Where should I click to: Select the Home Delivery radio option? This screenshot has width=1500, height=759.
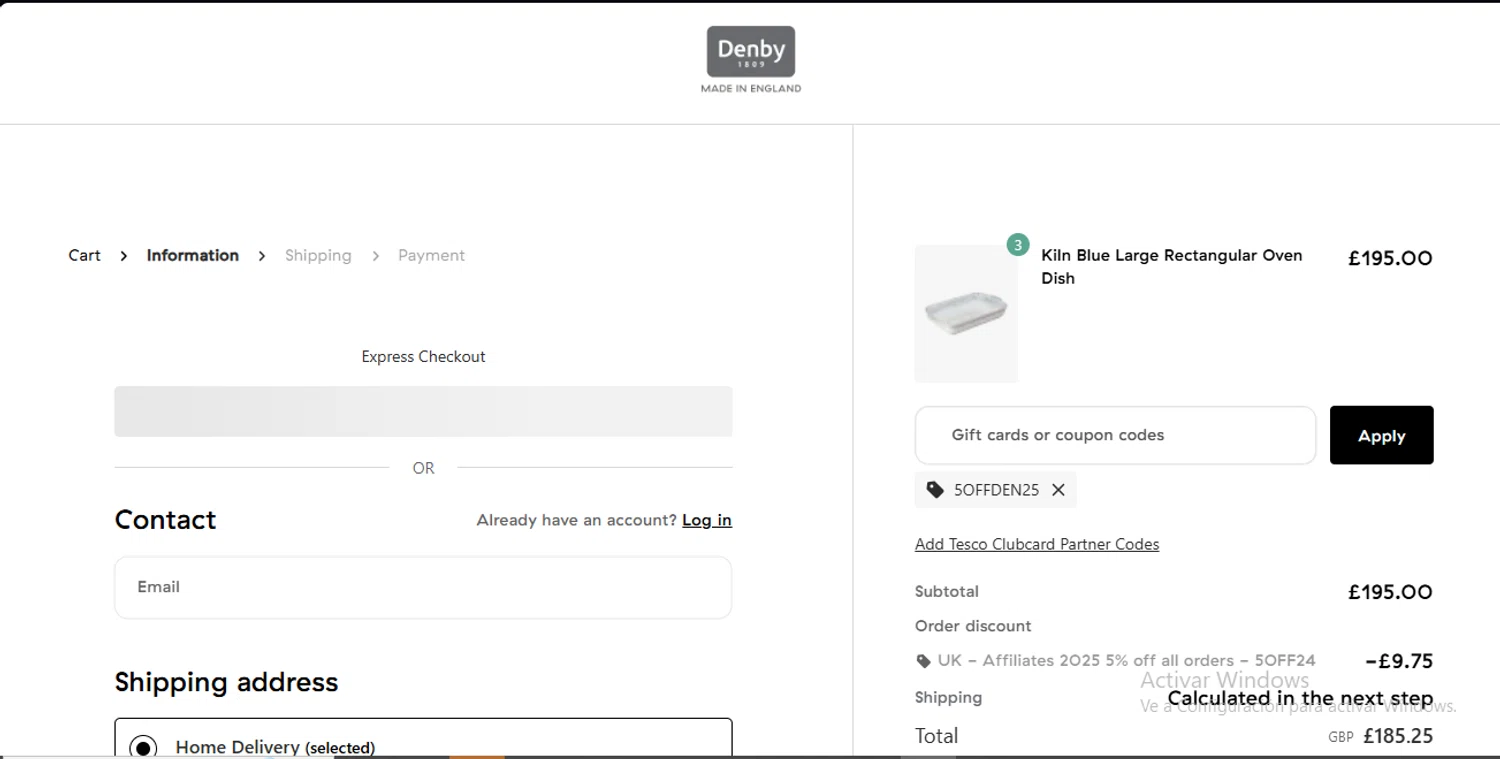(x=143, y=747)
